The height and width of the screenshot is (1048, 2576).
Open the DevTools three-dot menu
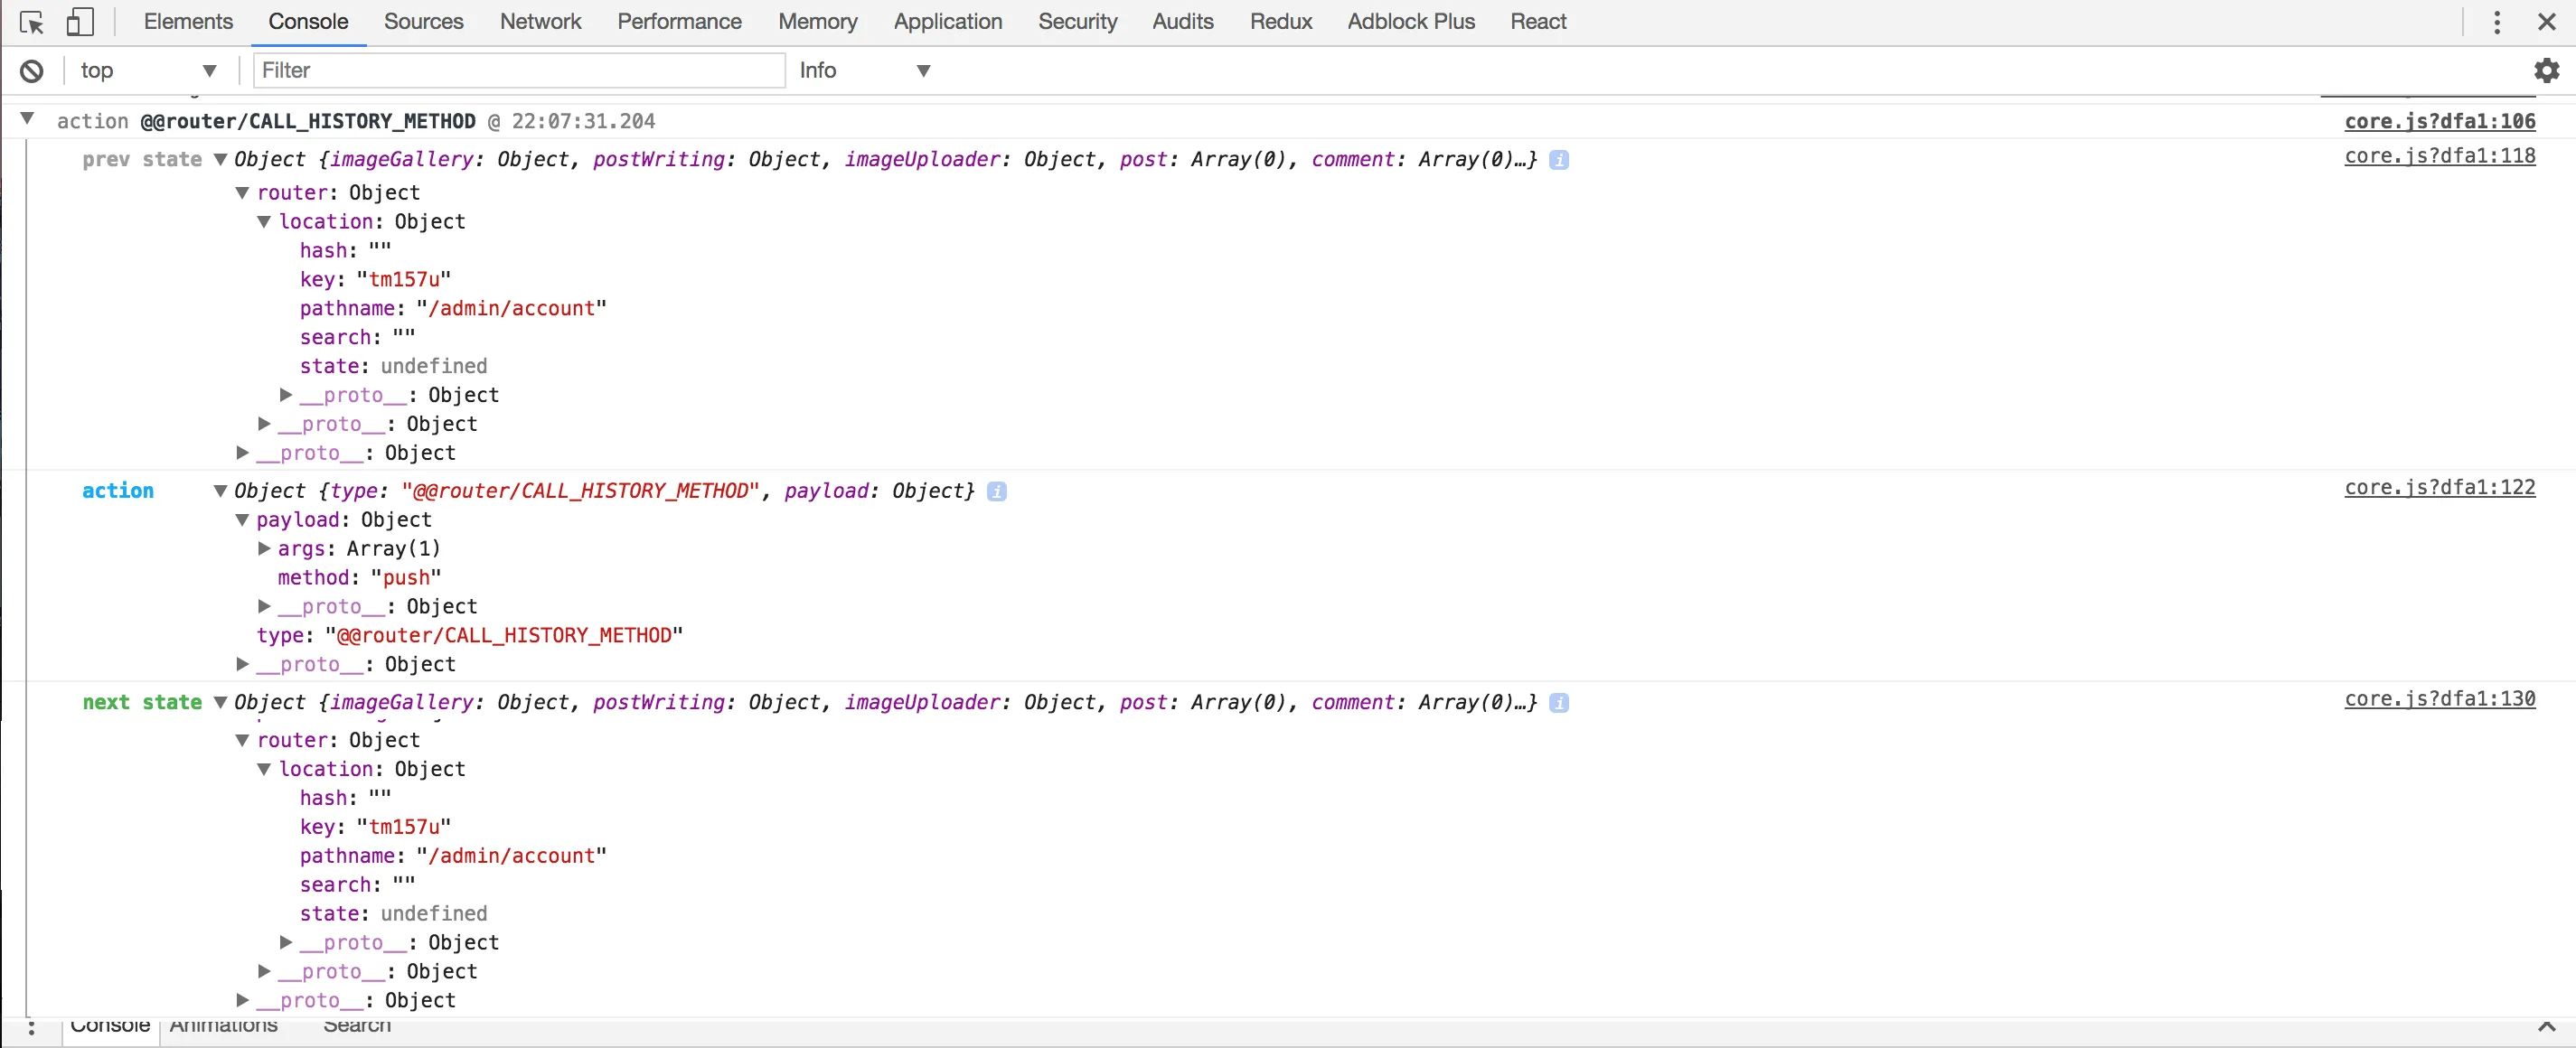(2497, 22)
